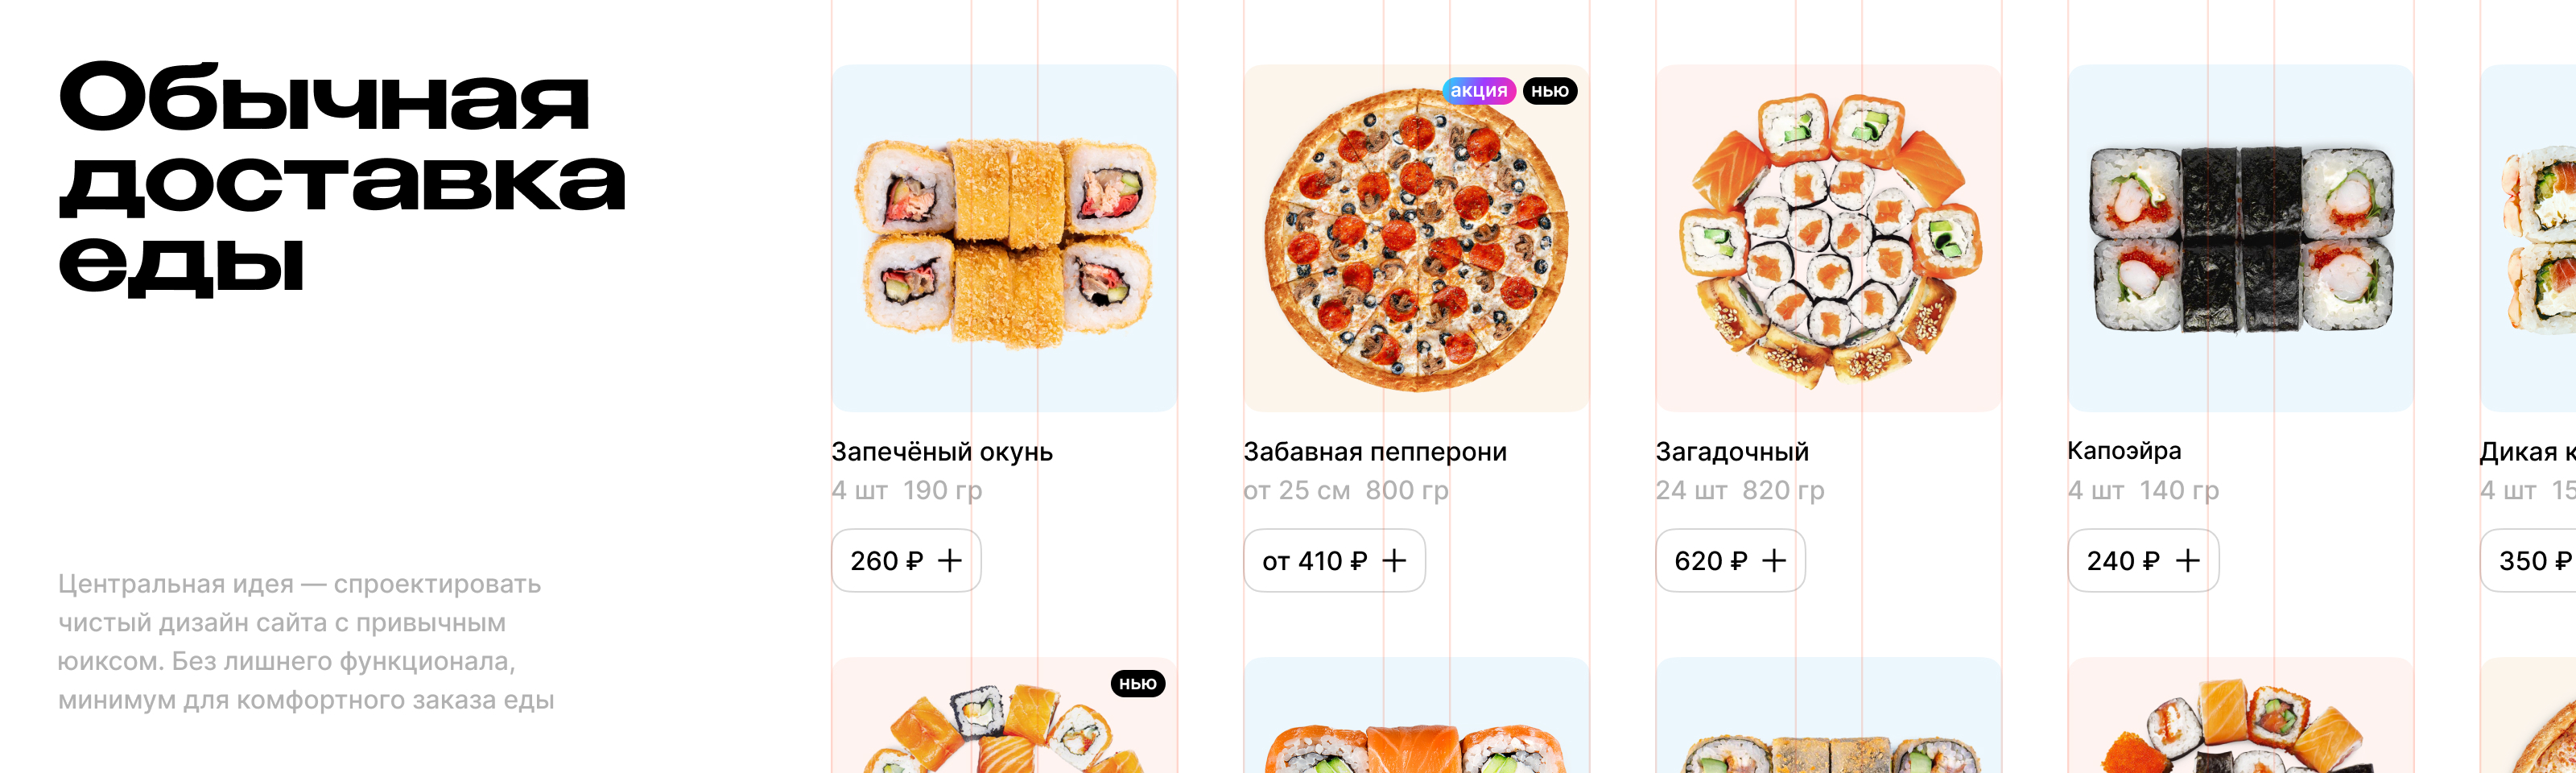Image resolution: width=2576 pixels, height=773 pixels.
Task: Open the Запечёный окунь roll image
Action: click(x=1004, y=238)
